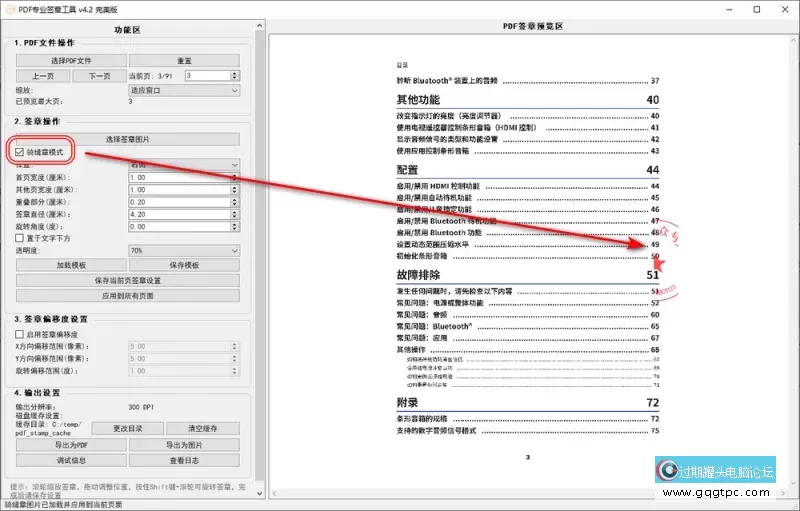800x511 pixels.
Task: Click the function panel's scroll-down arrow
Action: pos(260,493)
